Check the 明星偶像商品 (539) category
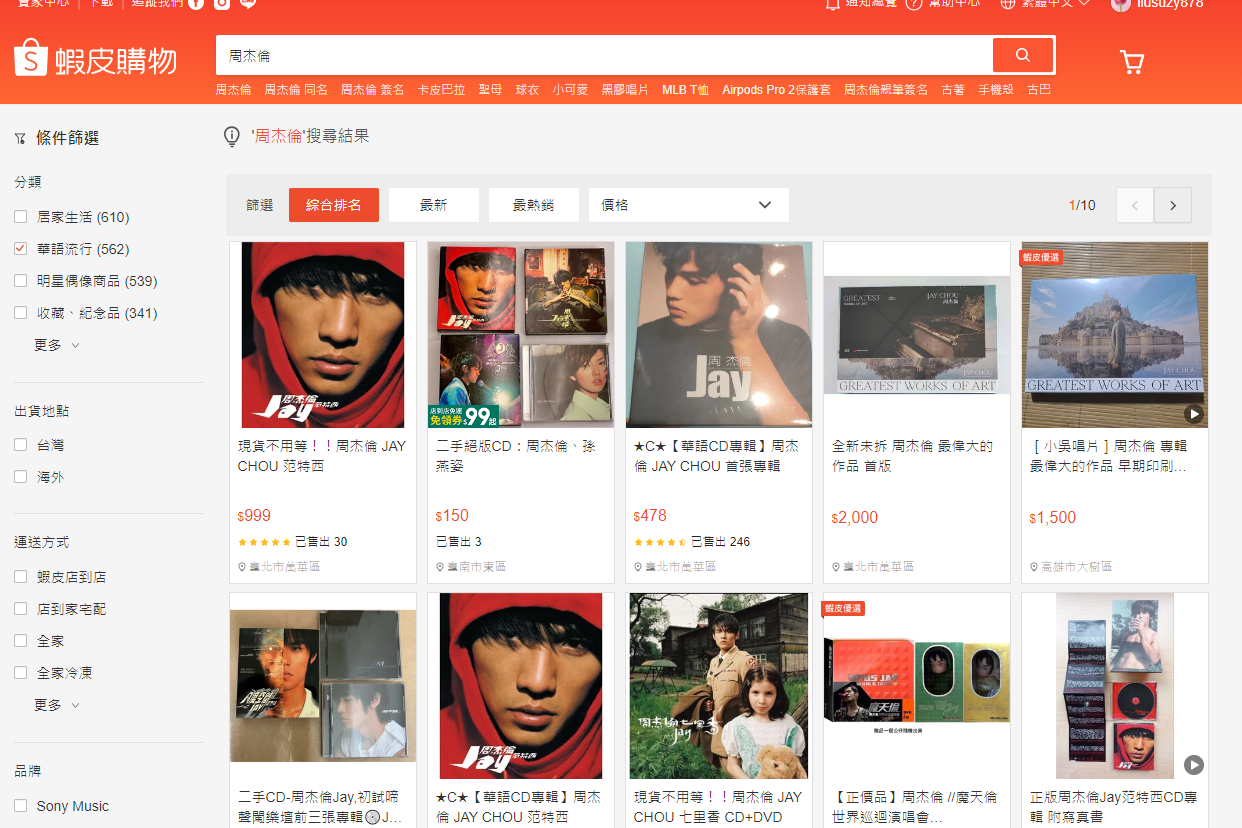 (x=20, y=281)
